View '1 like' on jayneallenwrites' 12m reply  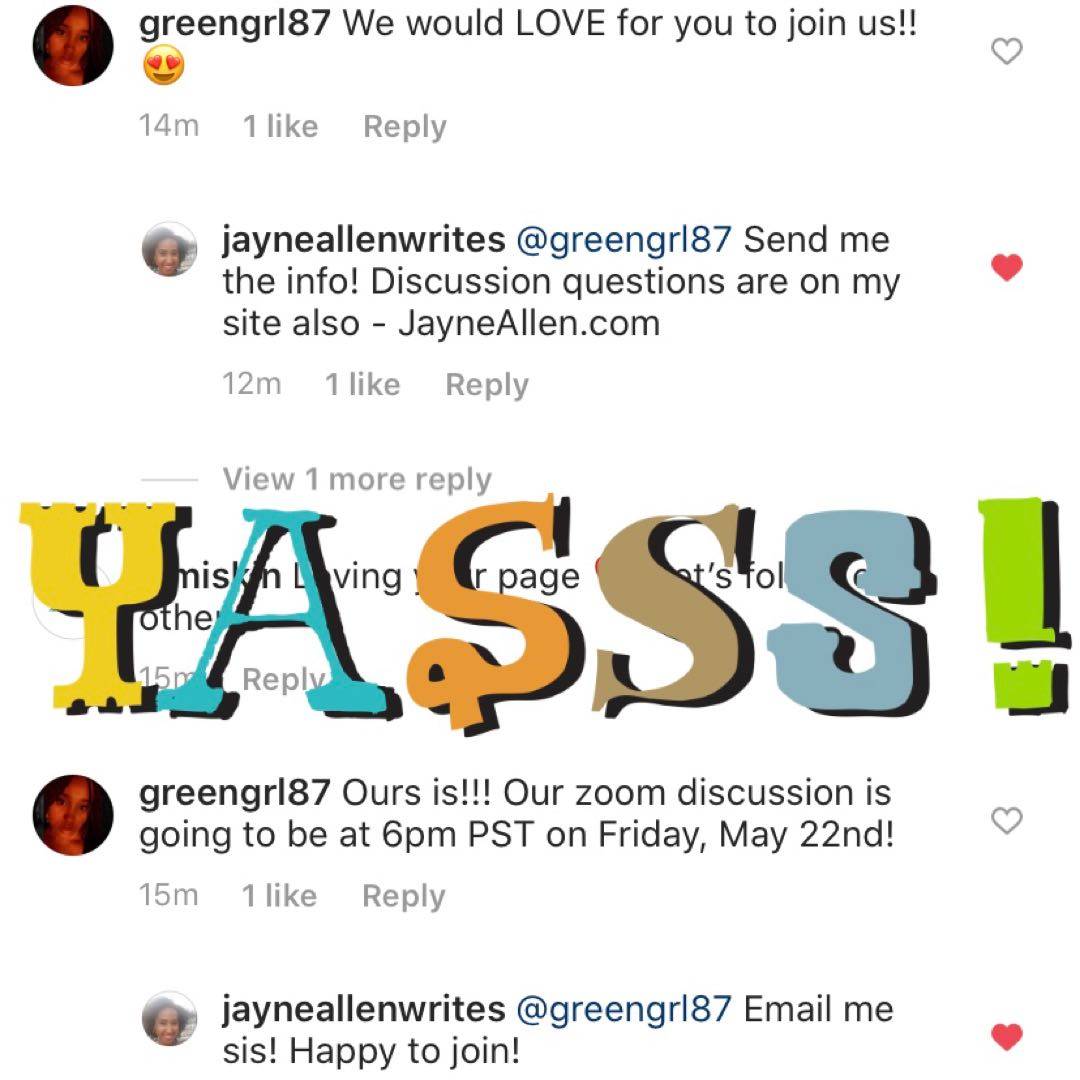(362, 384)
